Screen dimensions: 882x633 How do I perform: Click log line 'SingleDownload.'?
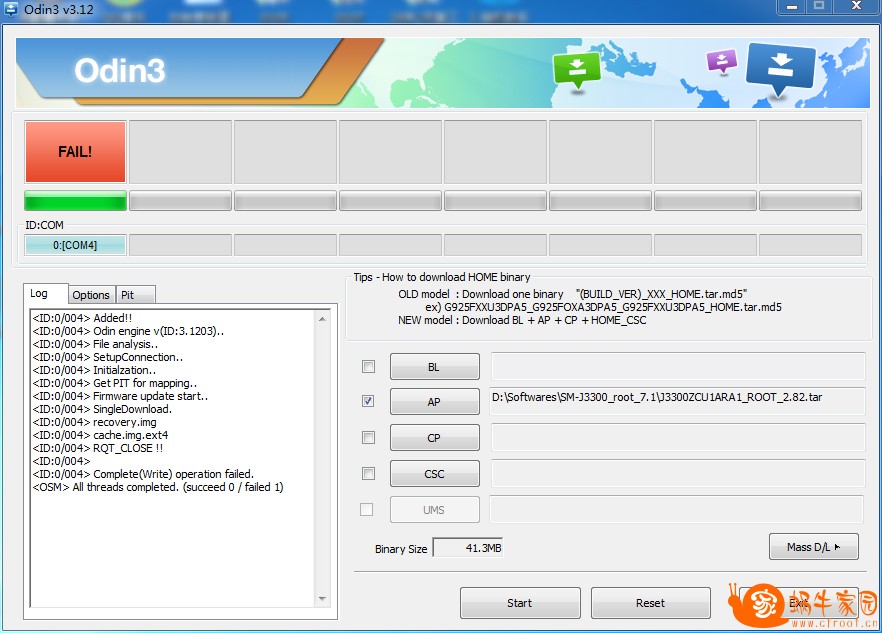click(x=102, y=409)
